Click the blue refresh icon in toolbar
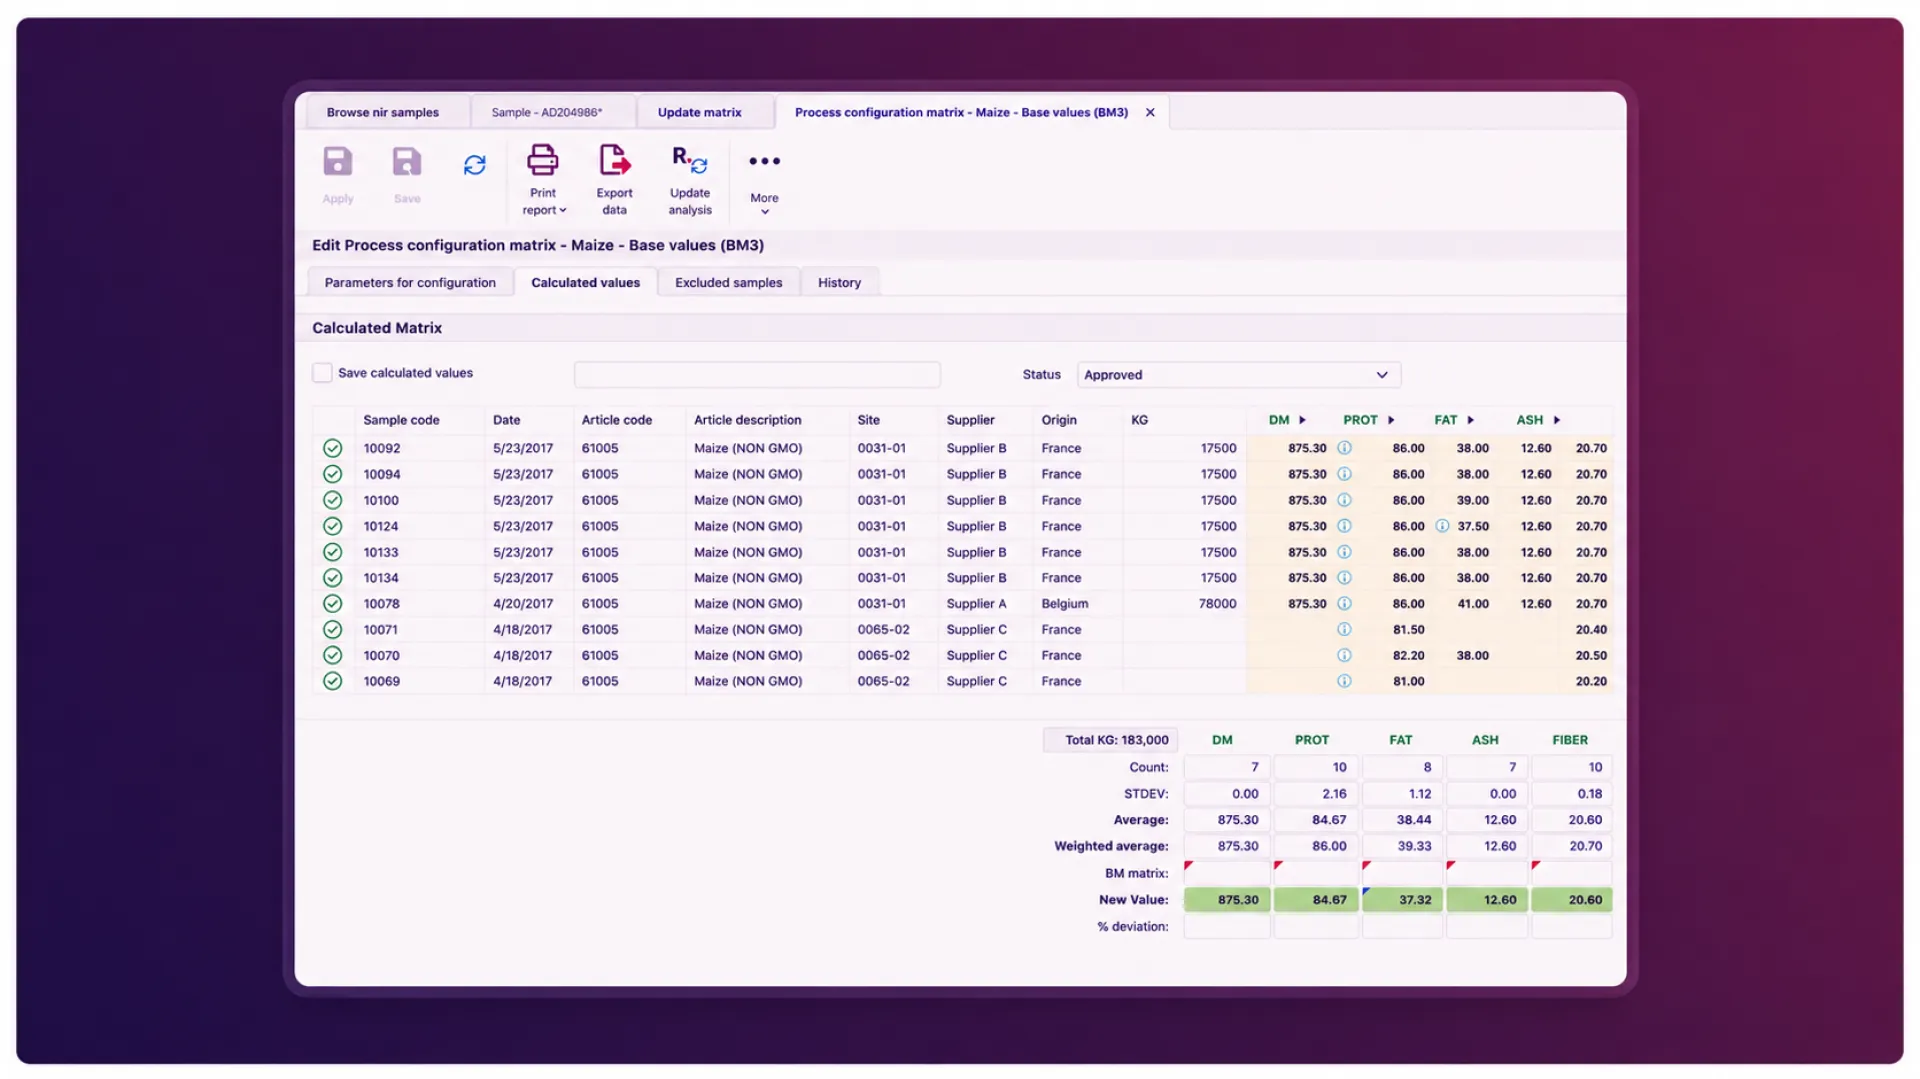 474,165
